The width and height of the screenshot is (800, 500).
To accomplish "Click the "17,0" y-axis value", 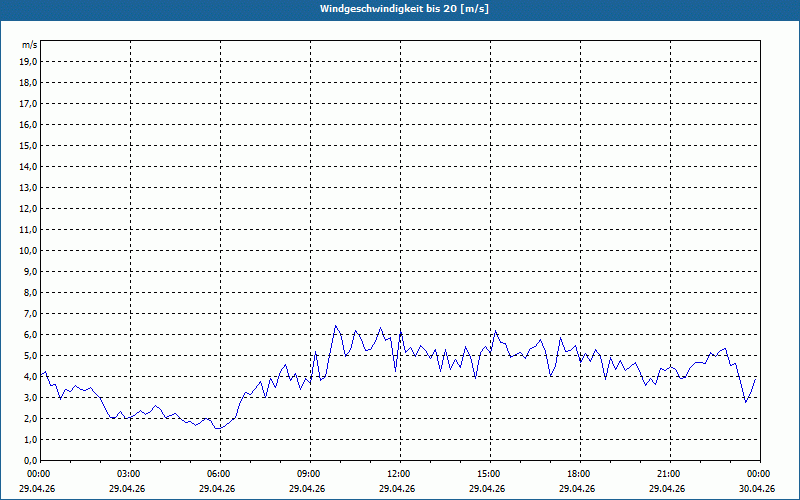I will point(28,104).
